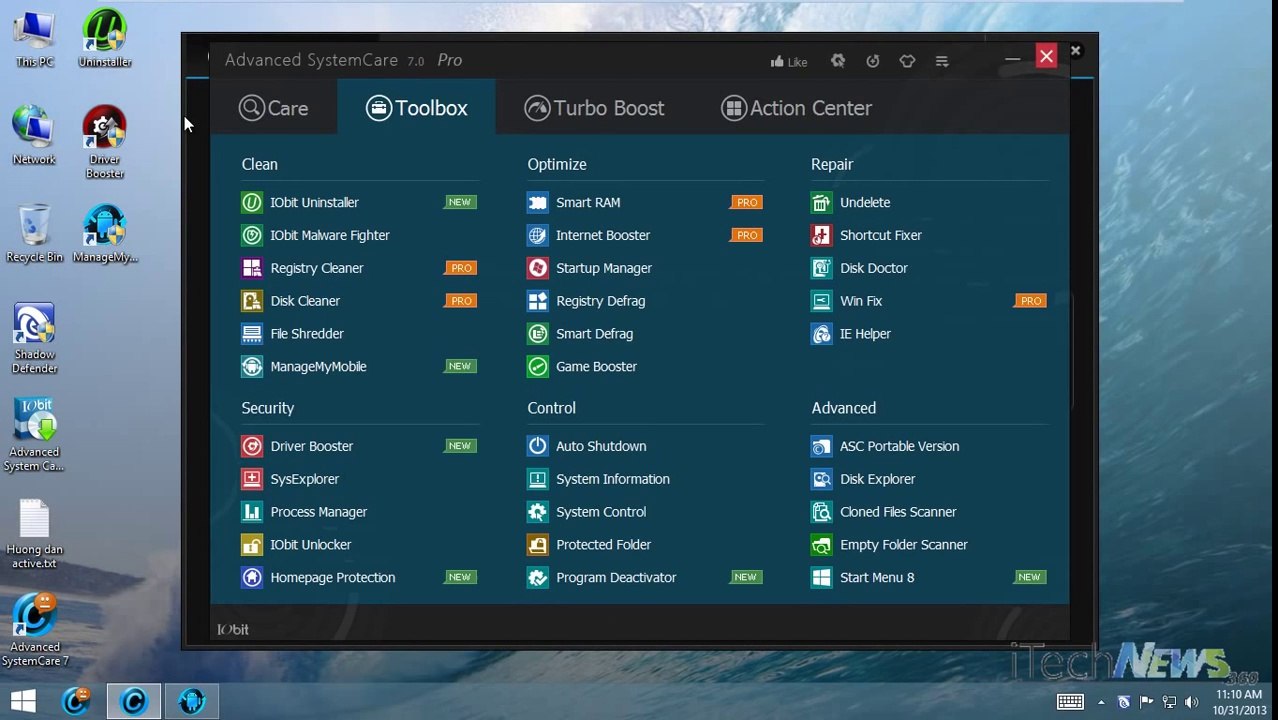Click the Like thumbs-up button
1278x720 pixels.
click(x=789, y=62)
